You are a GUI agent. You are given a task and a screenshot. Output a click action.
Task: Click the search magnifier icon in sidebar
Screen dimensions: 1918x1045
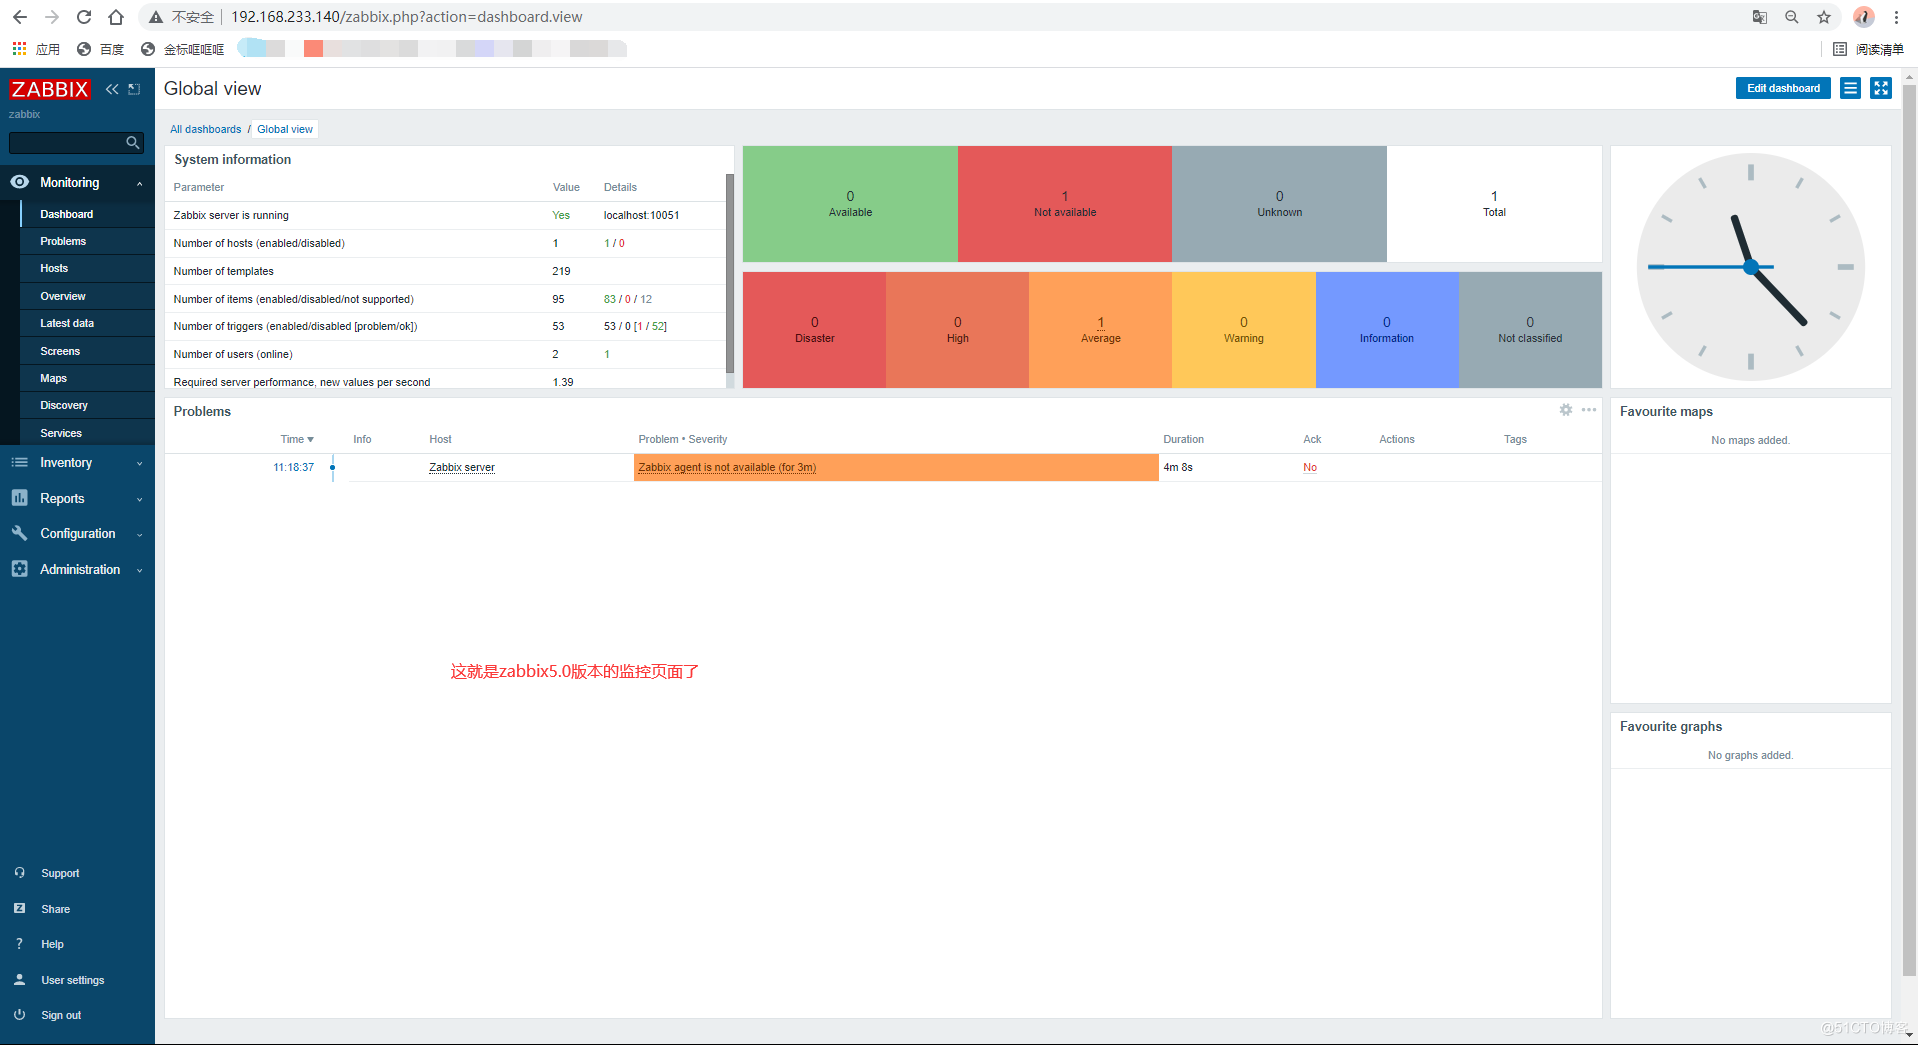132,143
